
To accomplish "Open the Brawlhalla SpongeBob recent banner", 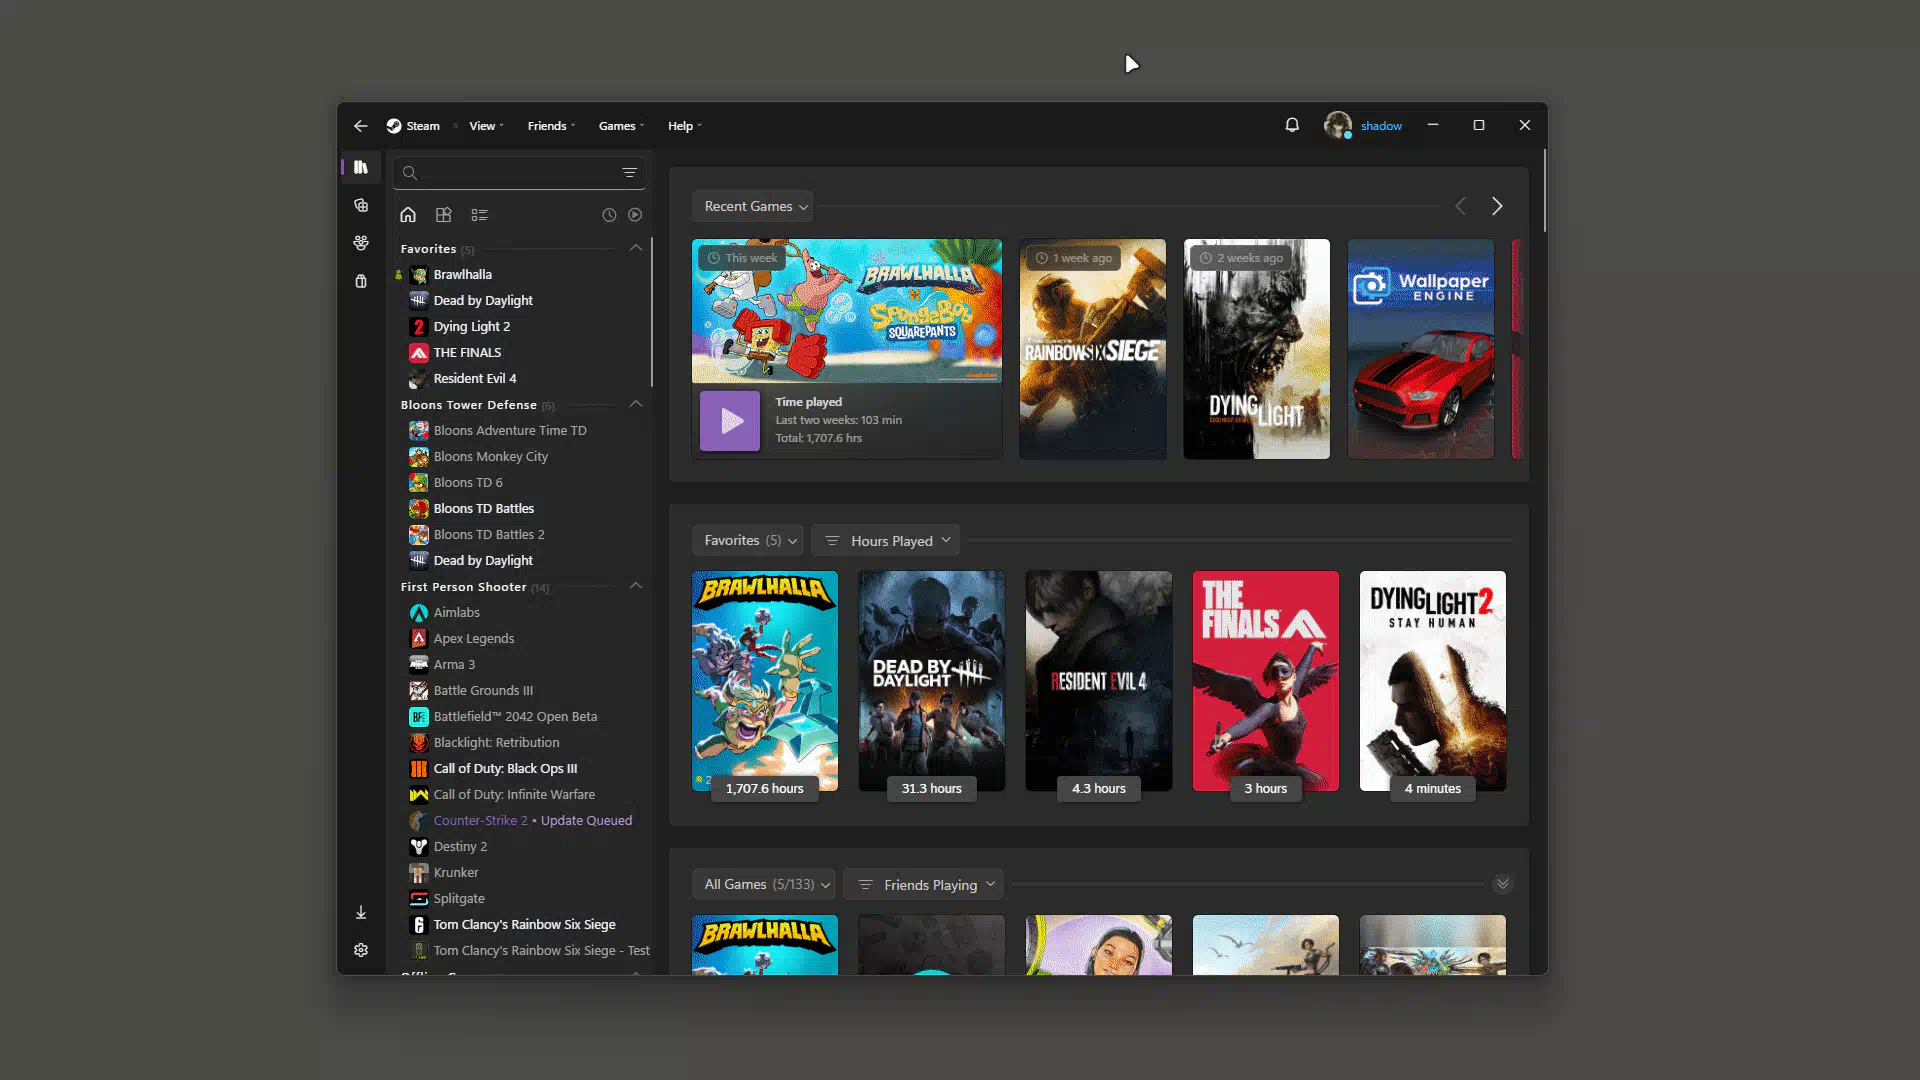I will click(847, 311).
